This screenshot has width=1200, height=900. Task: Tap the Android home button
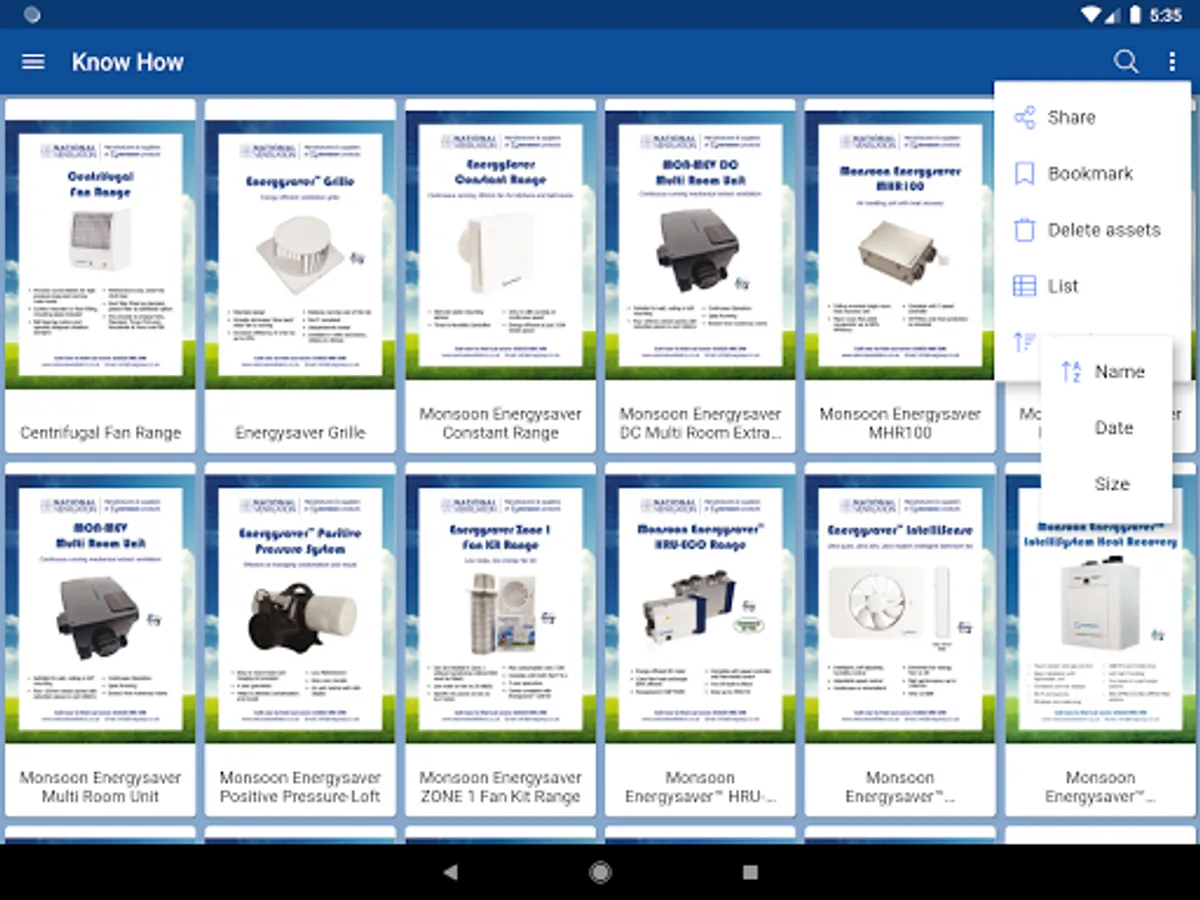click(600, 872)
